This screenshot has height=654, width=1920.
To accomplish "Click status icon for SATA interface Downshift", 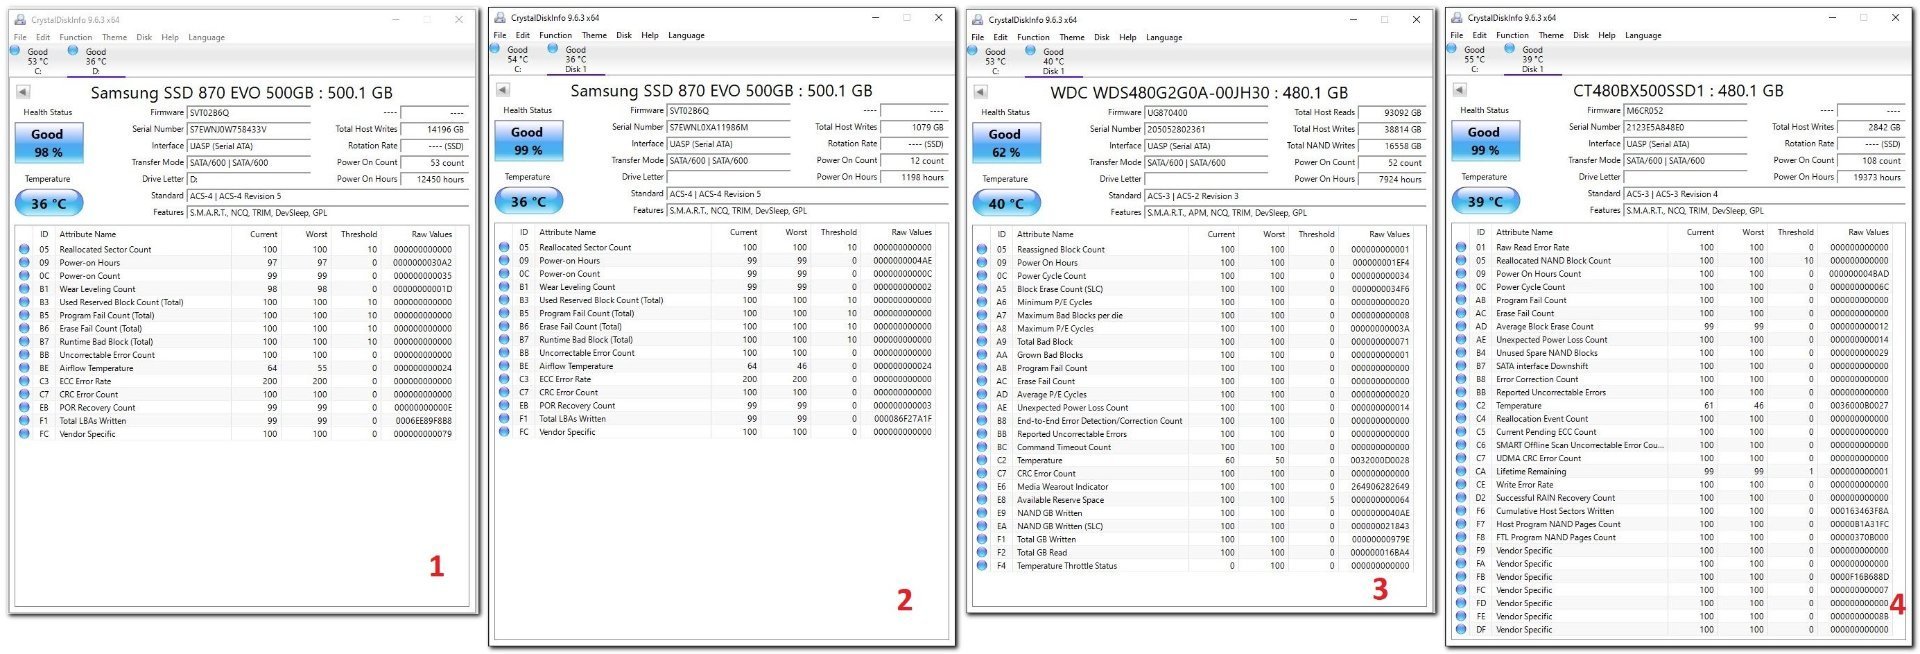I will click(x=1461, y=366).
